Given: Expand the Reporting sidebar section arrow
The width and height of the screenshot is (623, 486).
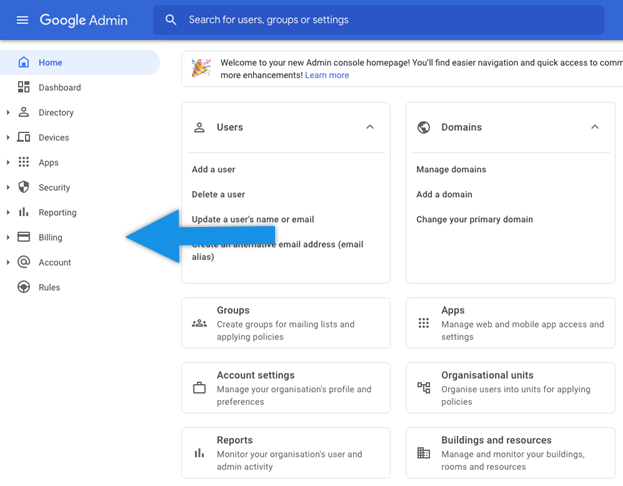Looking at the screenshot, I should [8, 212].
